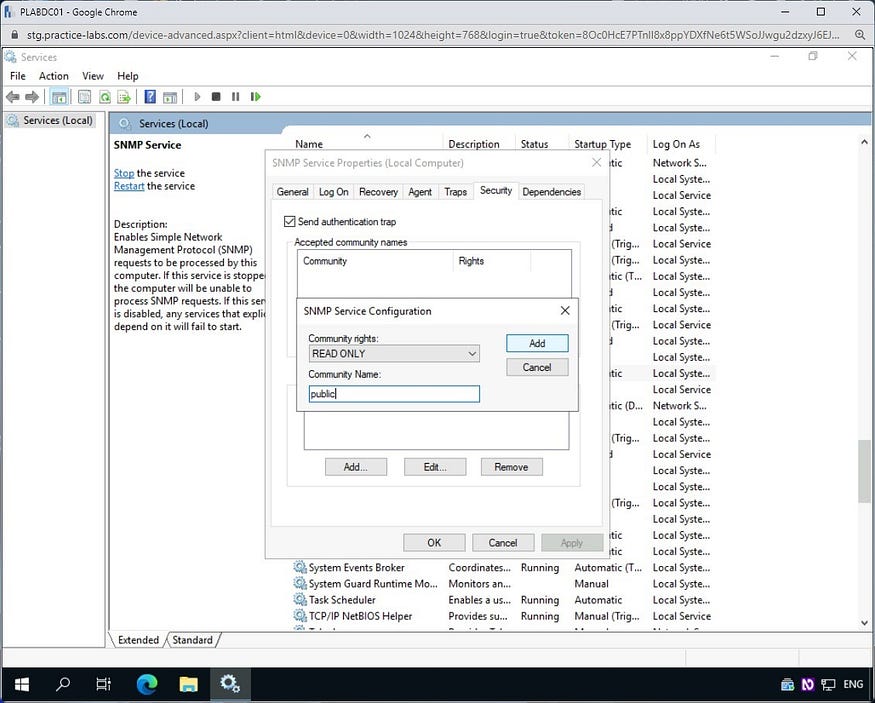Screen dimensions: 875x703
Task: Click Add in SNMP Service Configuration dialog
Action: (x=537, y=343)
